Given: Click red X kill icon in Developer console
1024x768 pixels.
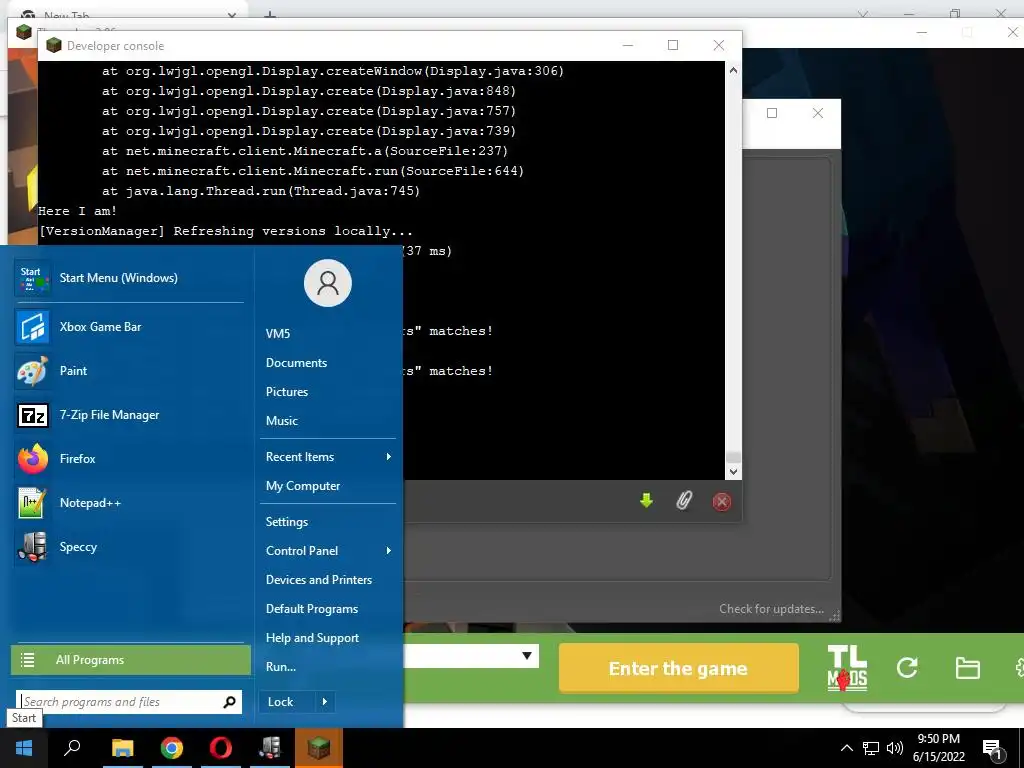Looking at the screenshot, I should click(x=722, y=502).
